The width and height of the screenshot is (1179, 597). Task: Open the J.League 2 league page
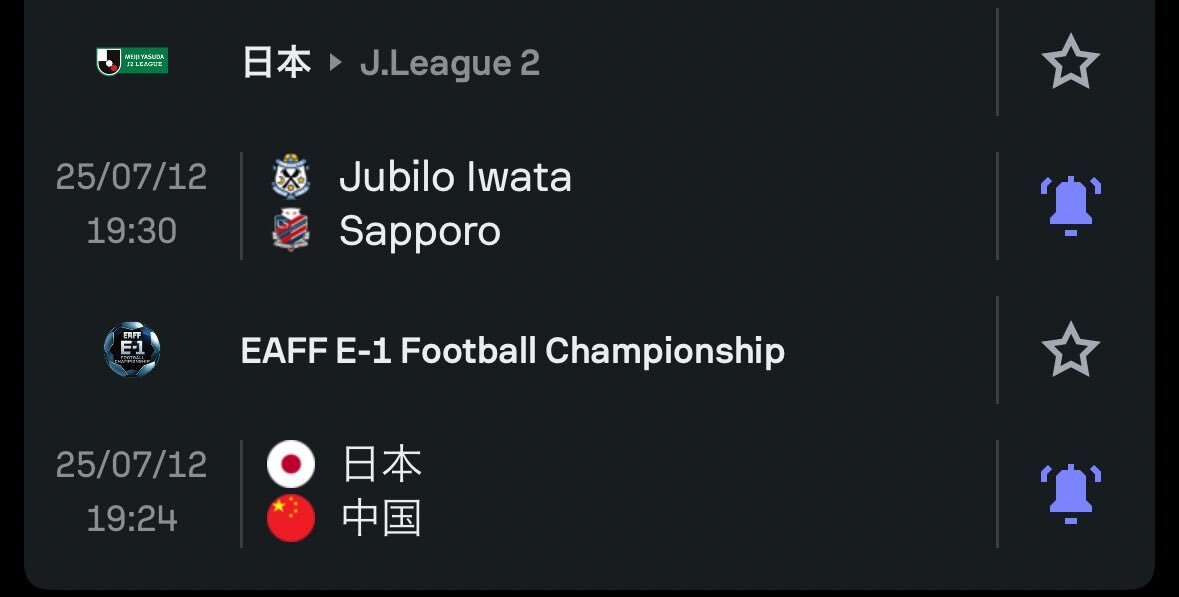(x=449, y=62)
